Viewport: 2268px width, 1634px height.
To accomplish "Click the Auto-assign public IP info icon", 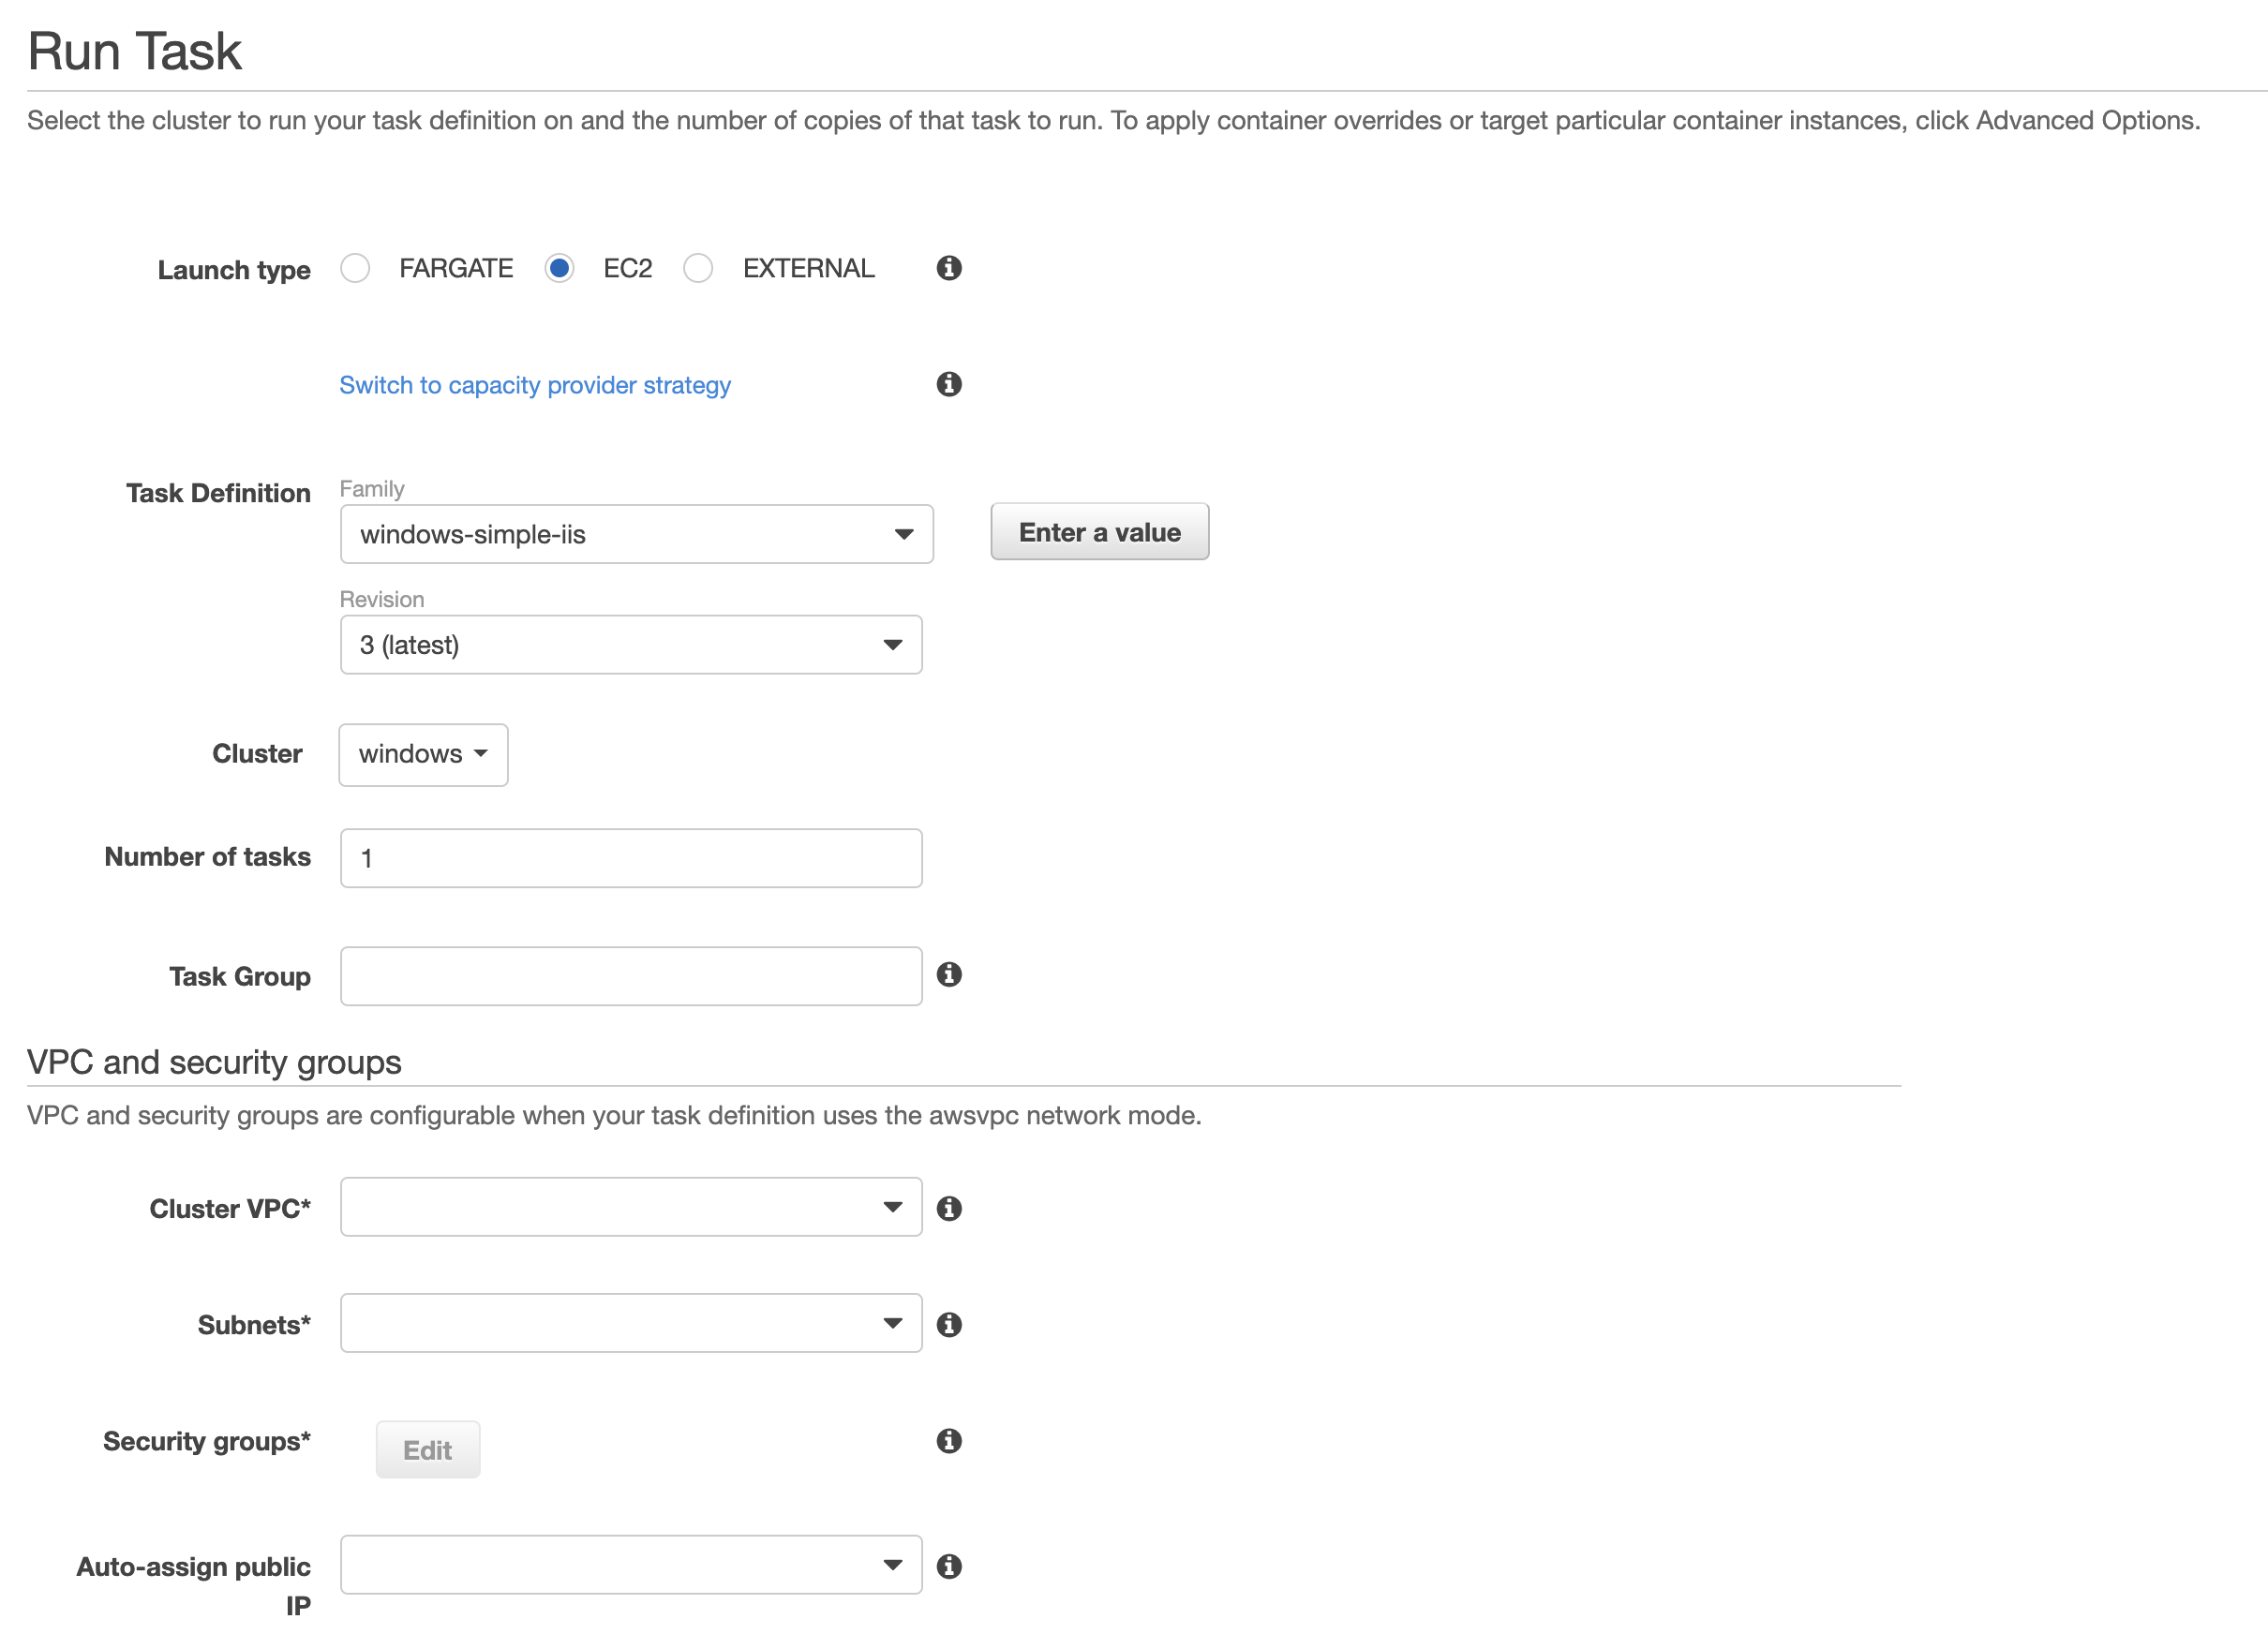I will (x=948, y=1566).
